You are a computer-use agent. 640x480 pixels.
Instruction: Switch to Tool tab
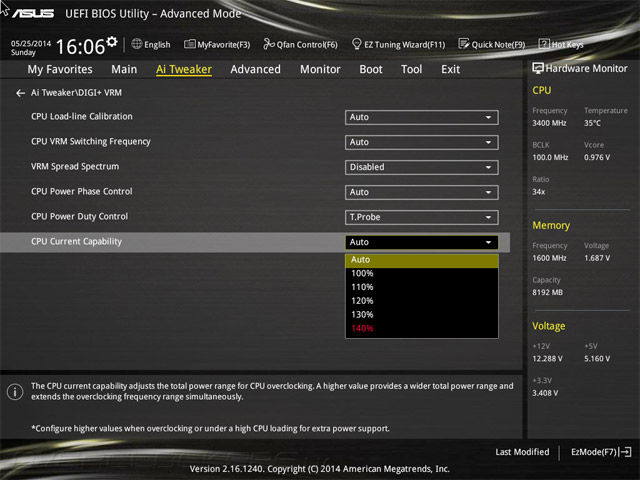pyautogui.click(x=411, y=69)
